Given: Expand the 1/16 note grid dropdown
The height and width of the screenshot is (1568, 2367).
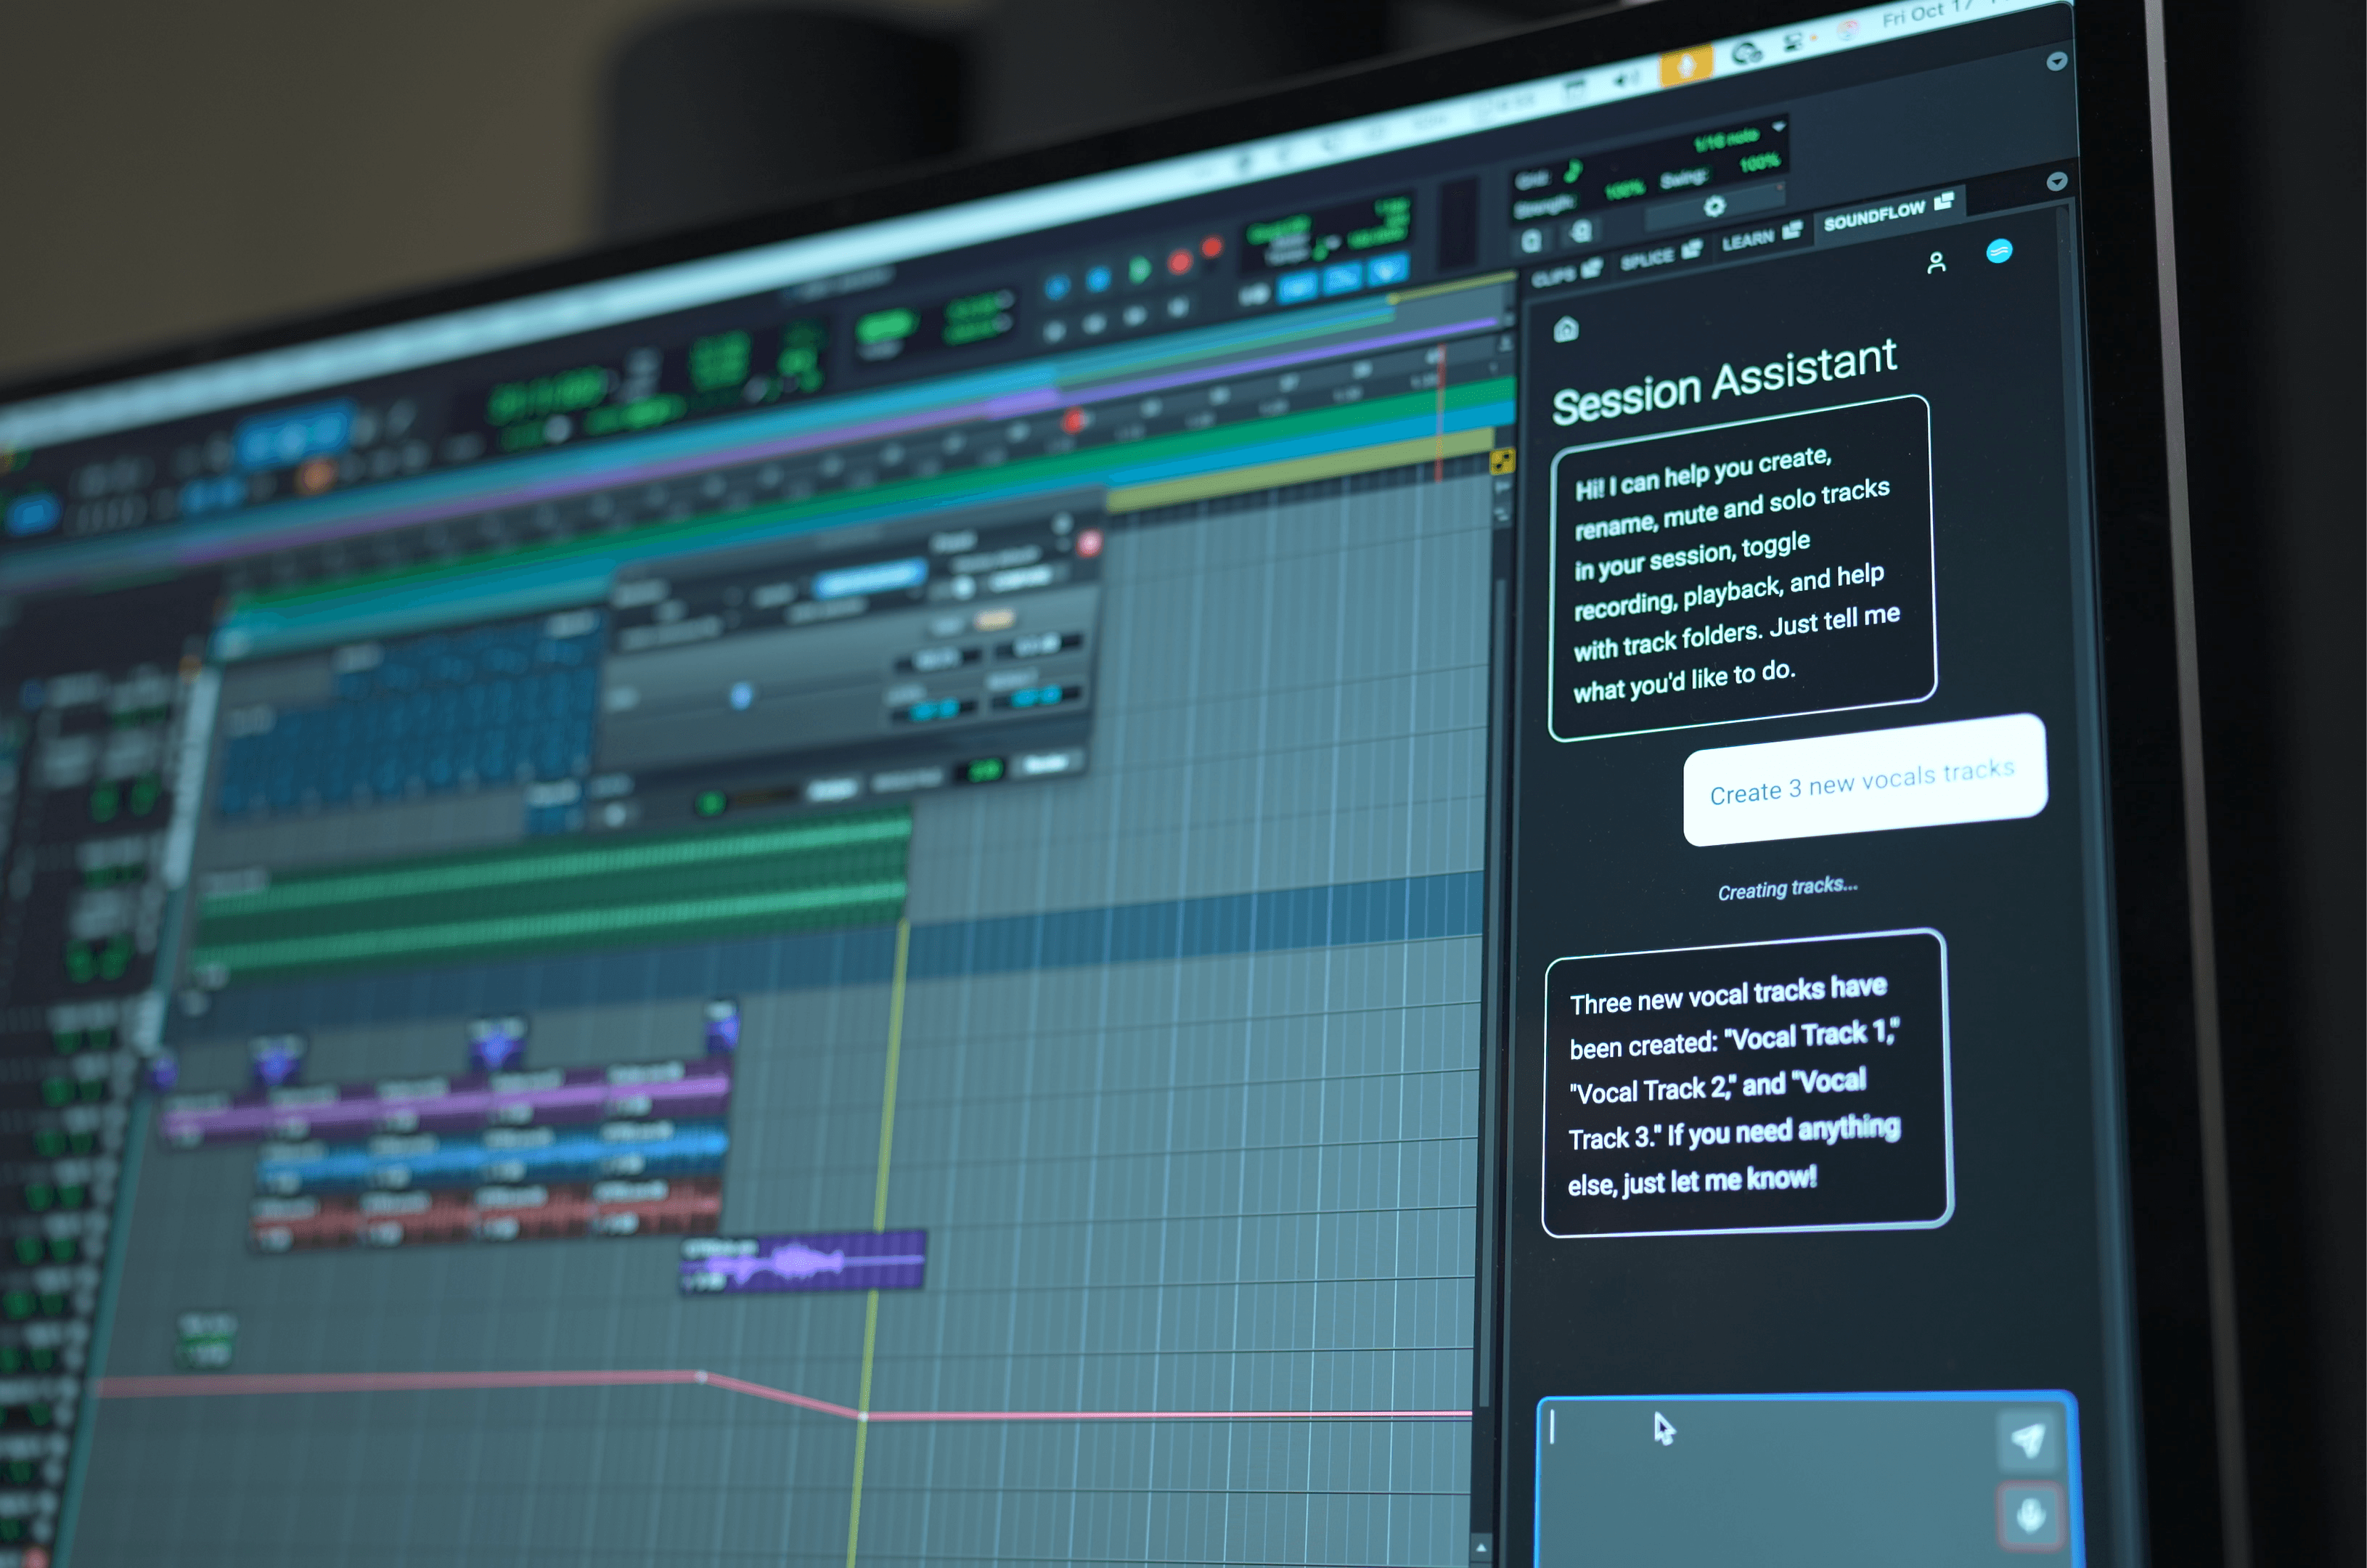Looking at the screenshot, I should pos(1778,127).
